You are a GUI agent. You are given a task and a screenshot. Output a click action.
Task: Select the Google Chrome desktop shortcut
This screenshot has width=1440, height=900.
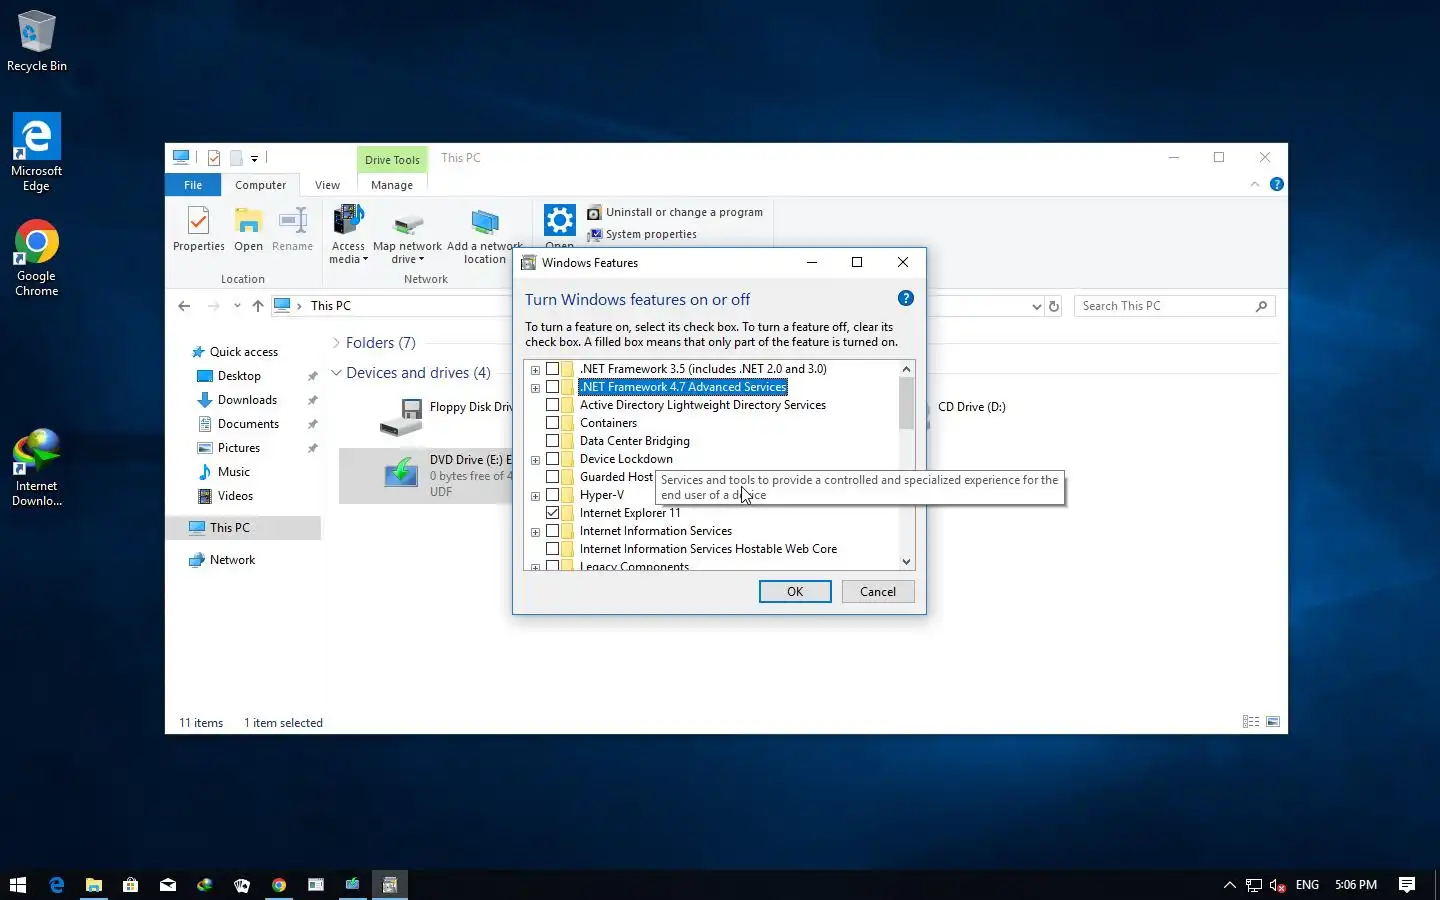coord(37,257)
